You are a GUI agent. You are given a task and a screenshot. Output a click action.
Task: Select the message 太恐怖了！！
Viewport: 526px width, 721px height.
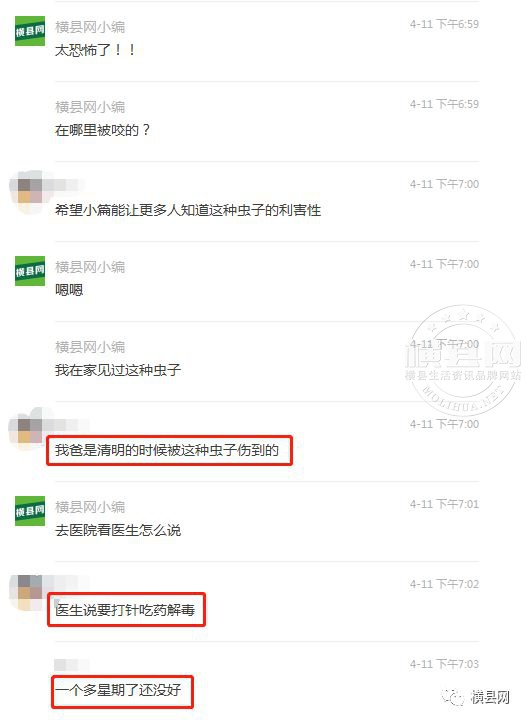tap(95, 50)
